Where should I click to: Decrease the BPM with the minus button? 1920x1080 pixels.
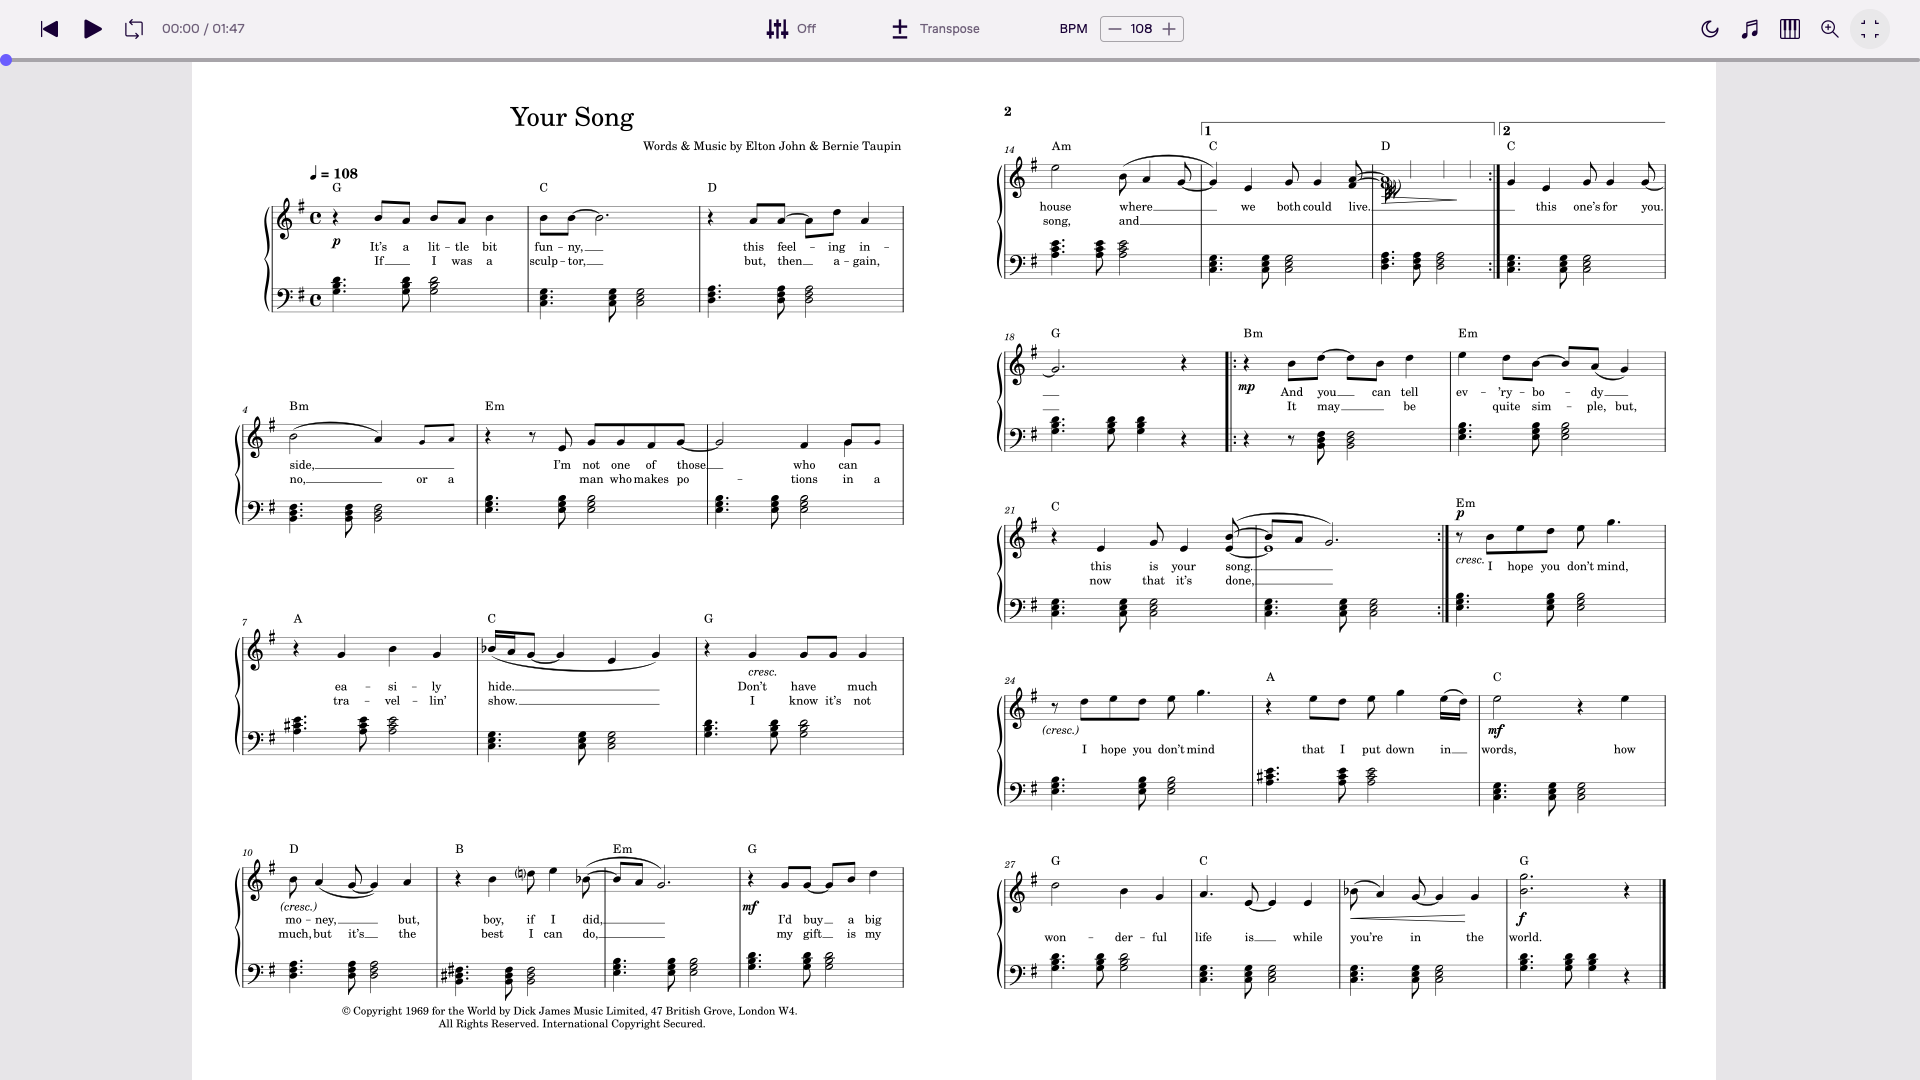click(1115, 29)
